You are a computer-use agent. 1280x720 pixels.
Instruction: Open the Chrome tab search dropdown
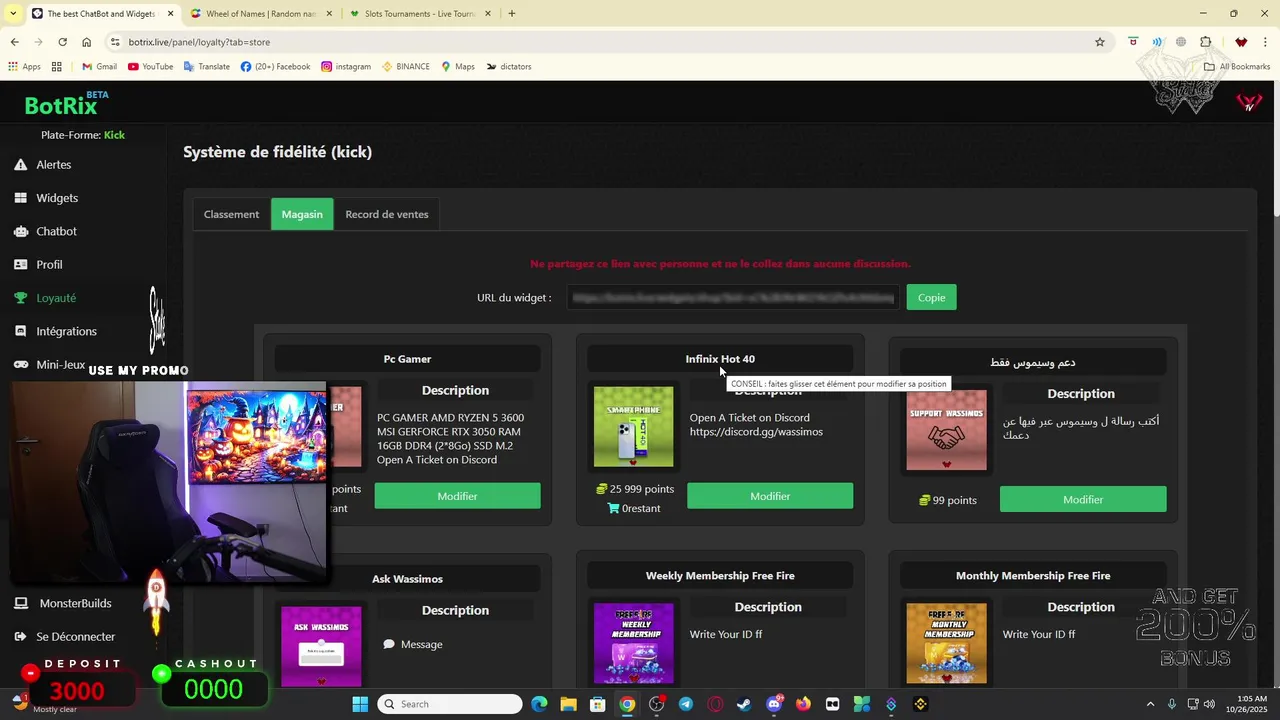[x=13, y=14]
